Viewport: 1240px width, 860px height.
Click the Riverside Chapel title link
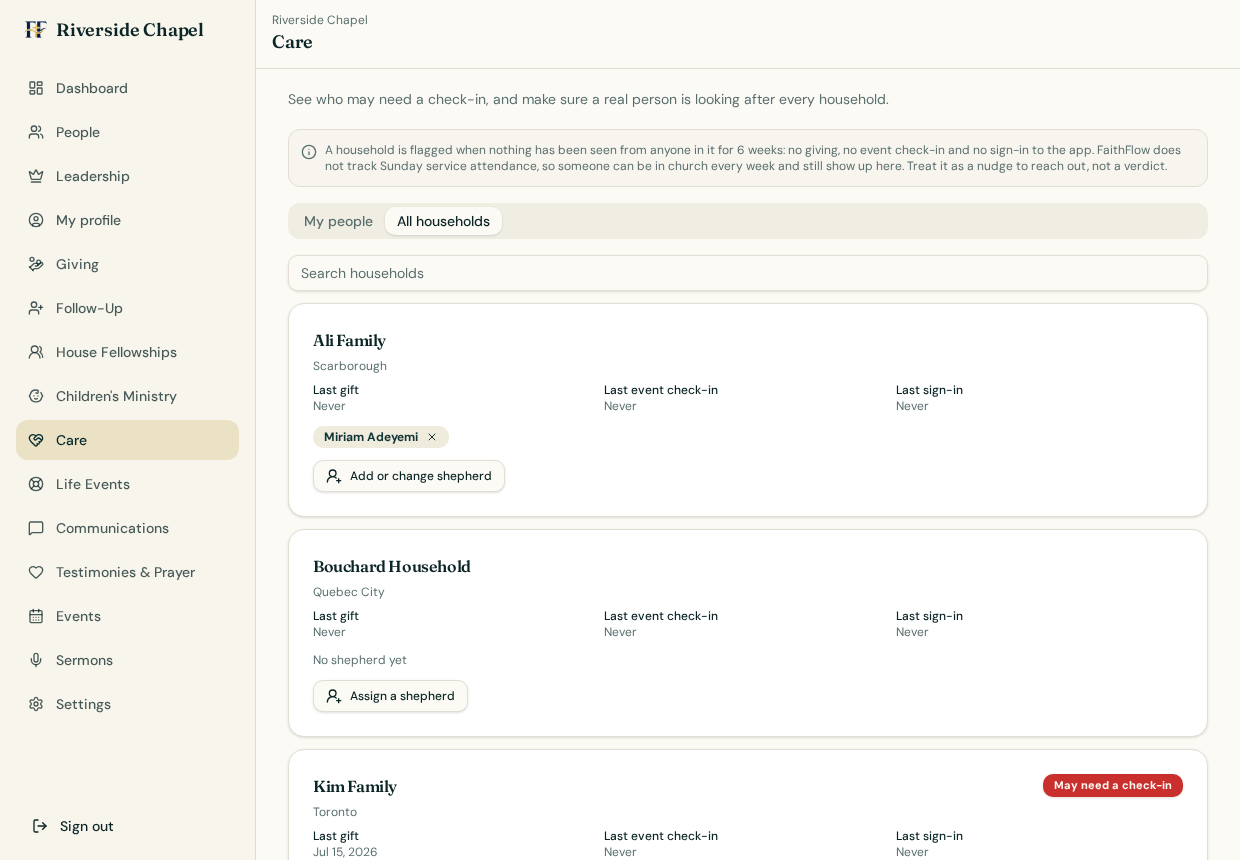[x=129, y=30]
